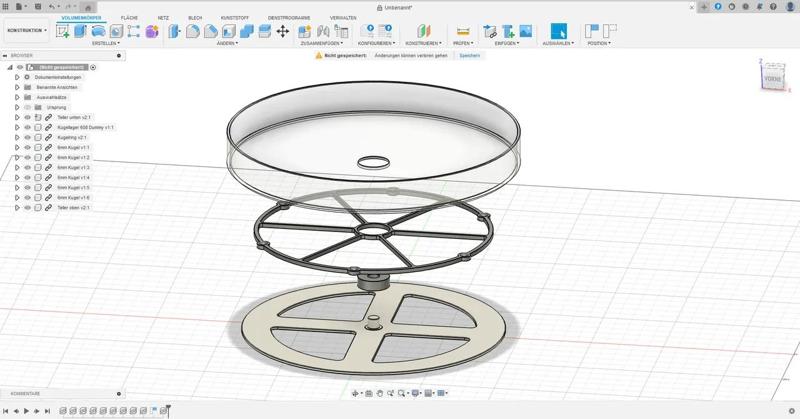Select the Chamfer tool icon

211,31
